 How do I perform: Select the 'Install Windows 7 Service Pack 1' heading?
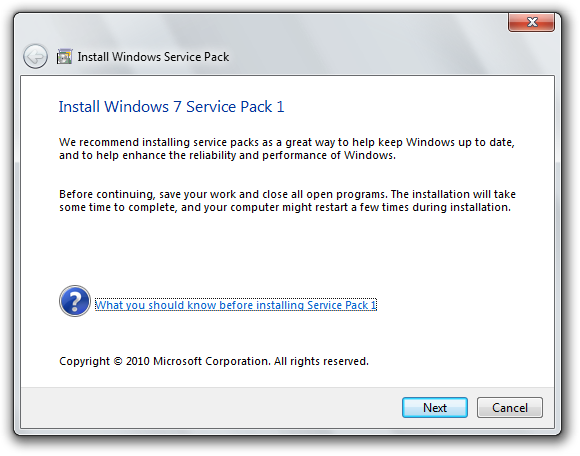[x=172, y=107]
